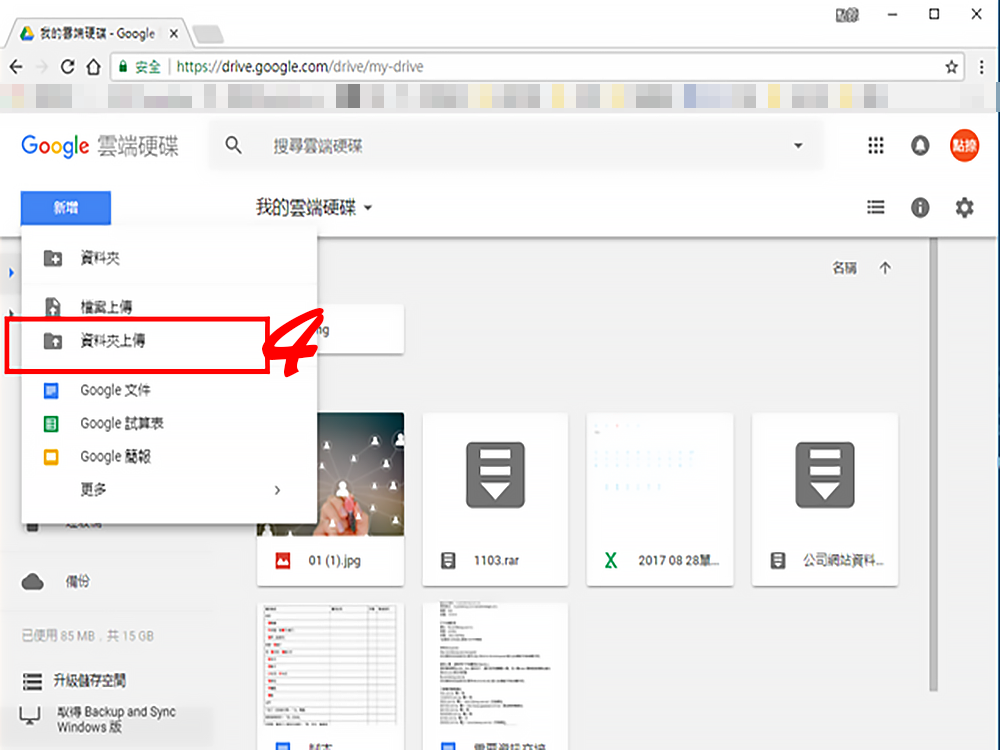1000x750 pixels.
Task: Click 升級儲存空間 upgrade storage link
Action: (x=89, y=680)
